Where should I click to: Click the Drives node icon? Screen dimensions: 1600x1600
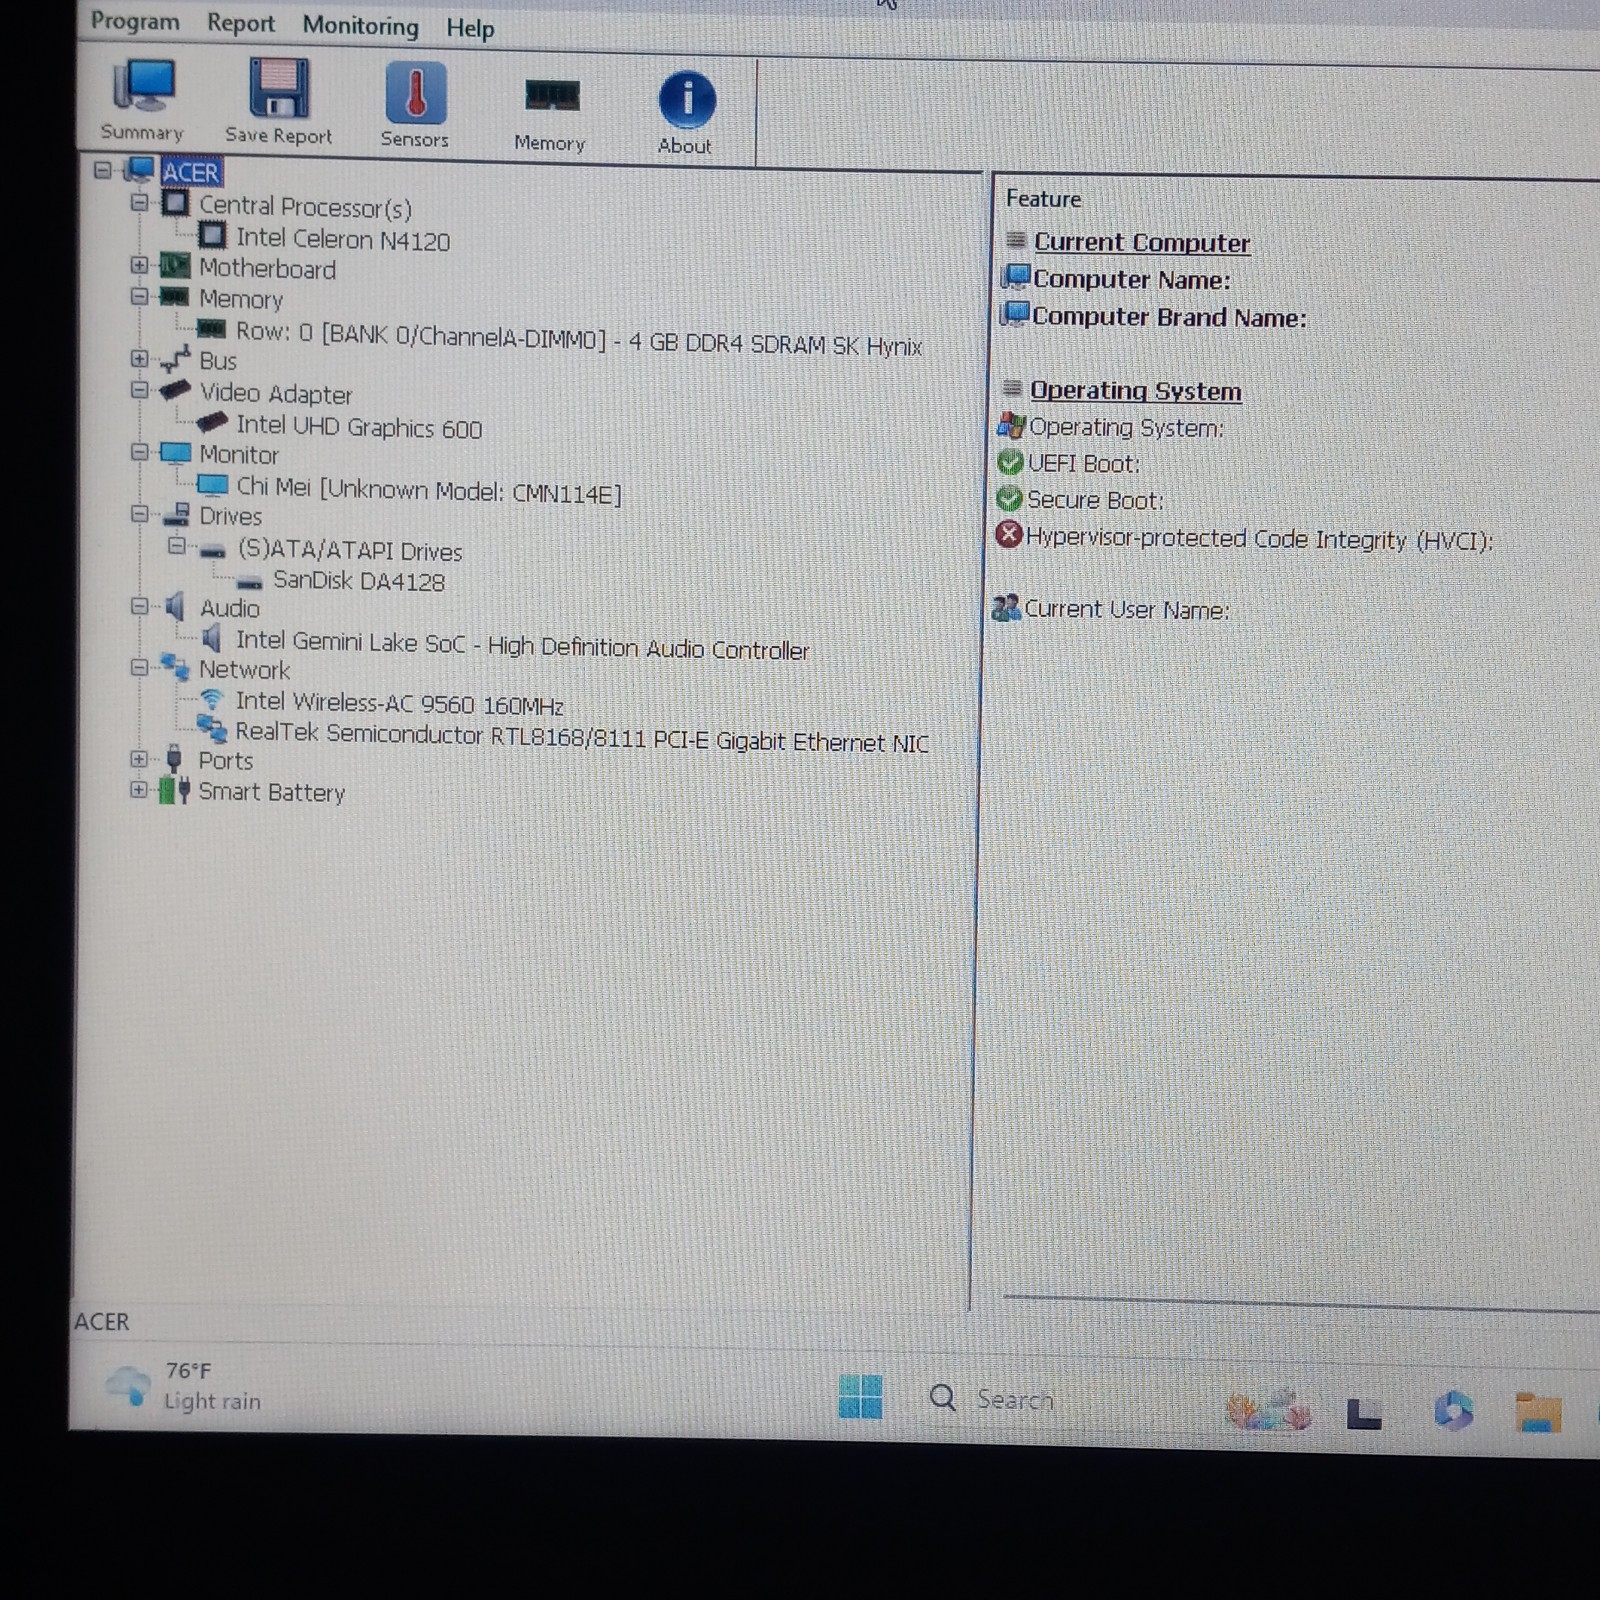point(176,514)
